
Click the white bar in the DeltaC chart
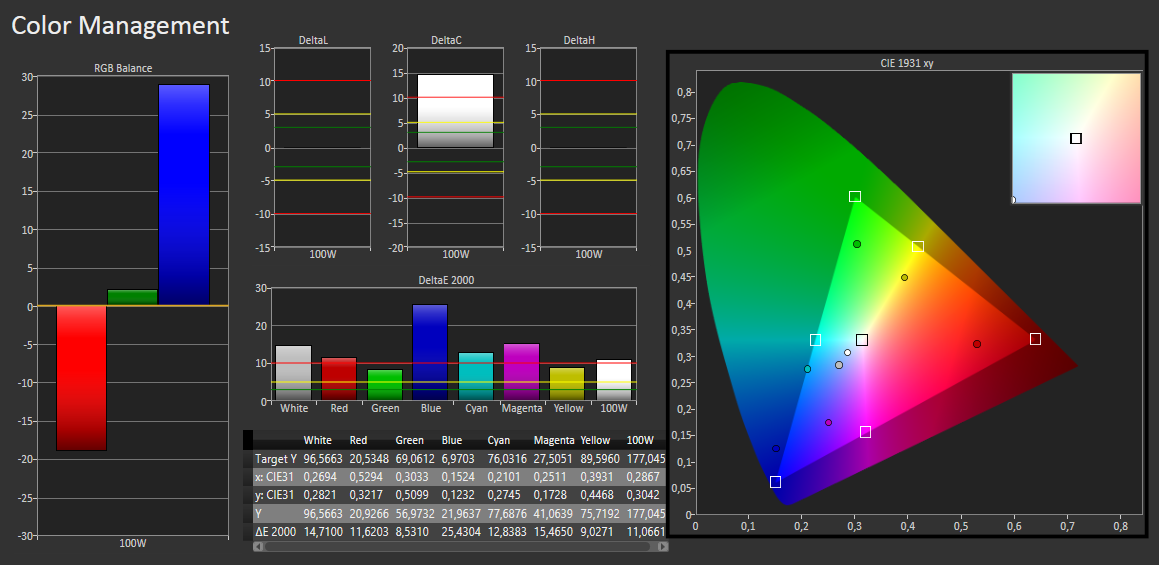coord(455,111)
